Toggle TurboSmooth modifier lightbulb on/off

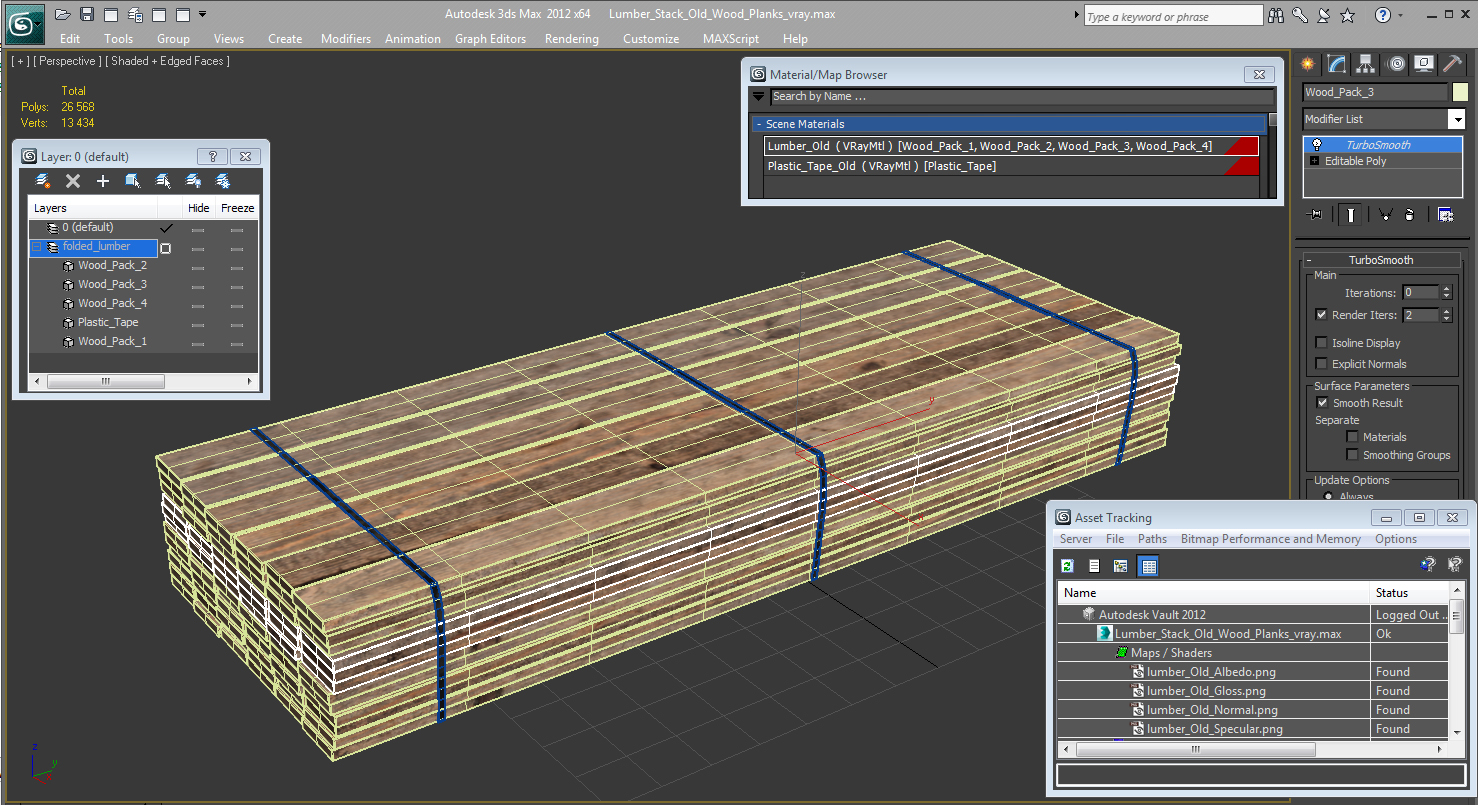pos(1318,145)
